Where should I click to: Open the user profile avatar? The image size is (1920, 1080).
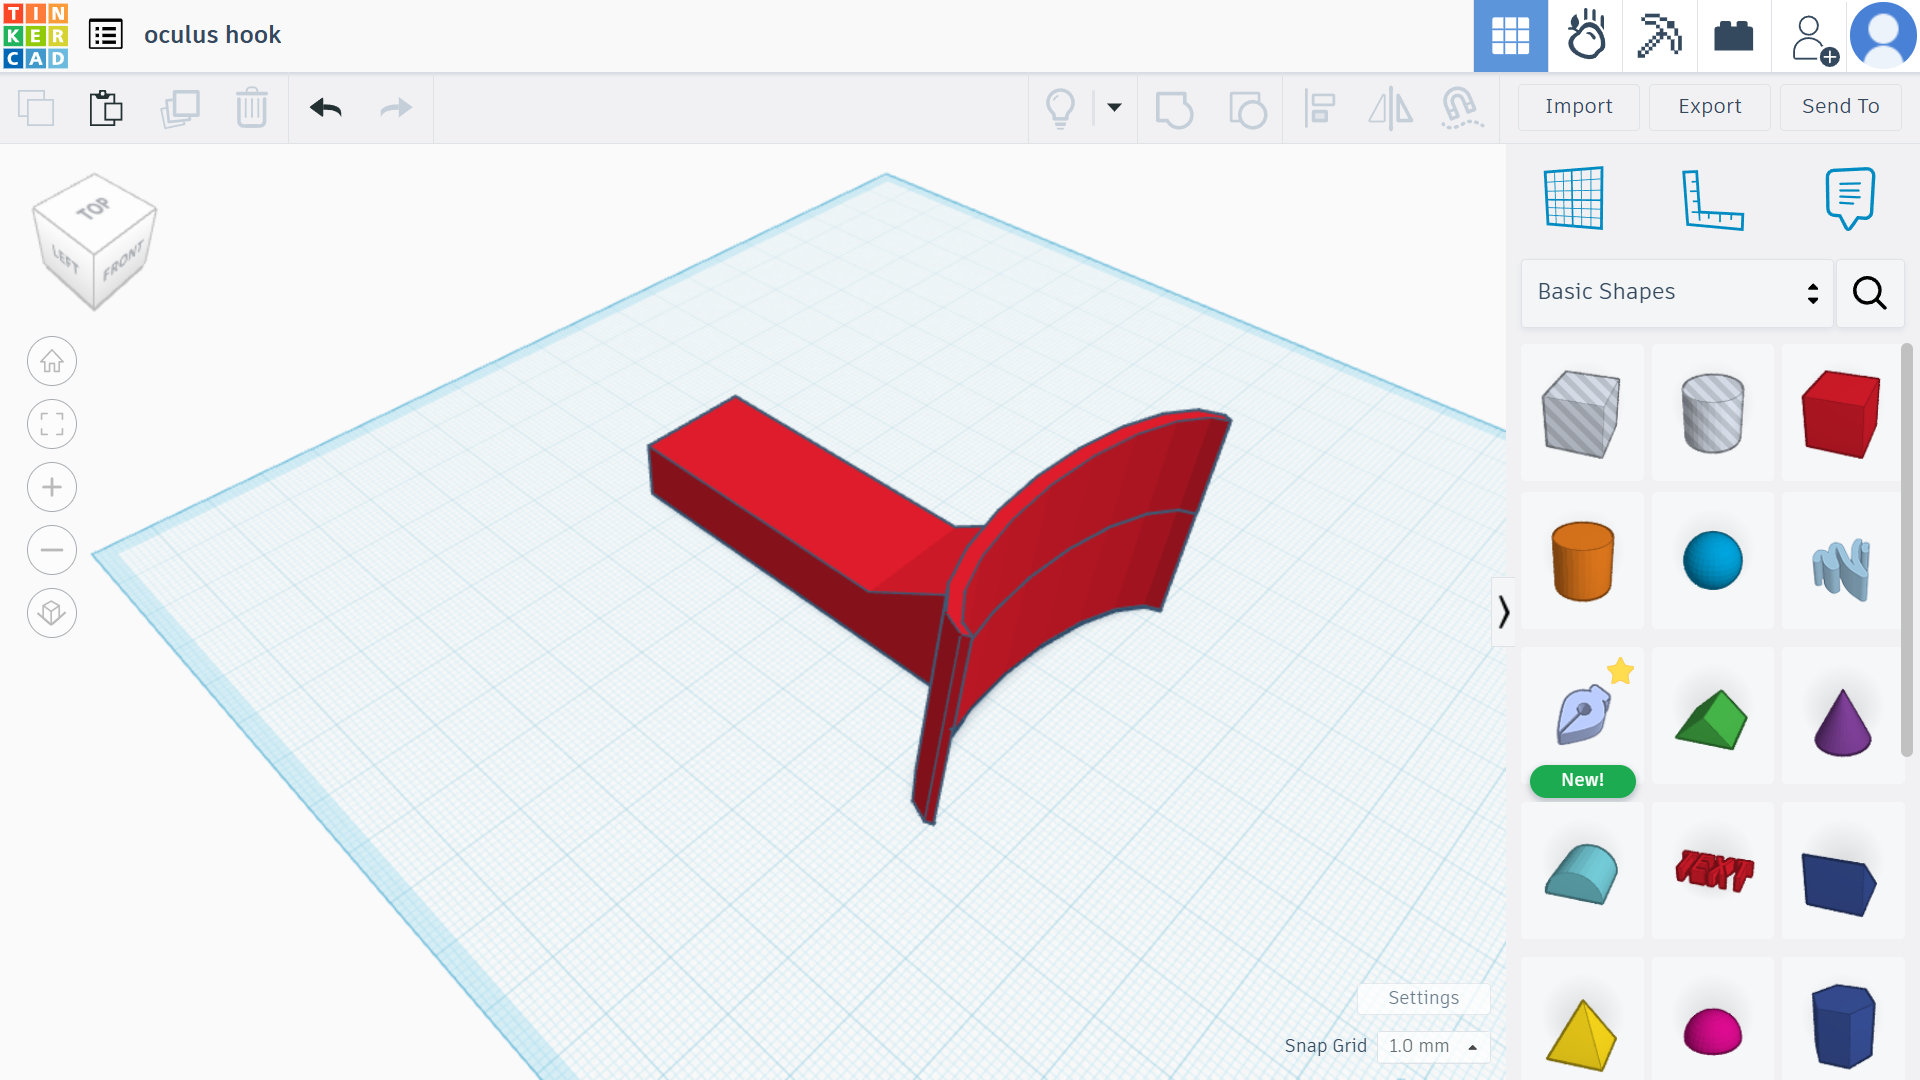1883,36
